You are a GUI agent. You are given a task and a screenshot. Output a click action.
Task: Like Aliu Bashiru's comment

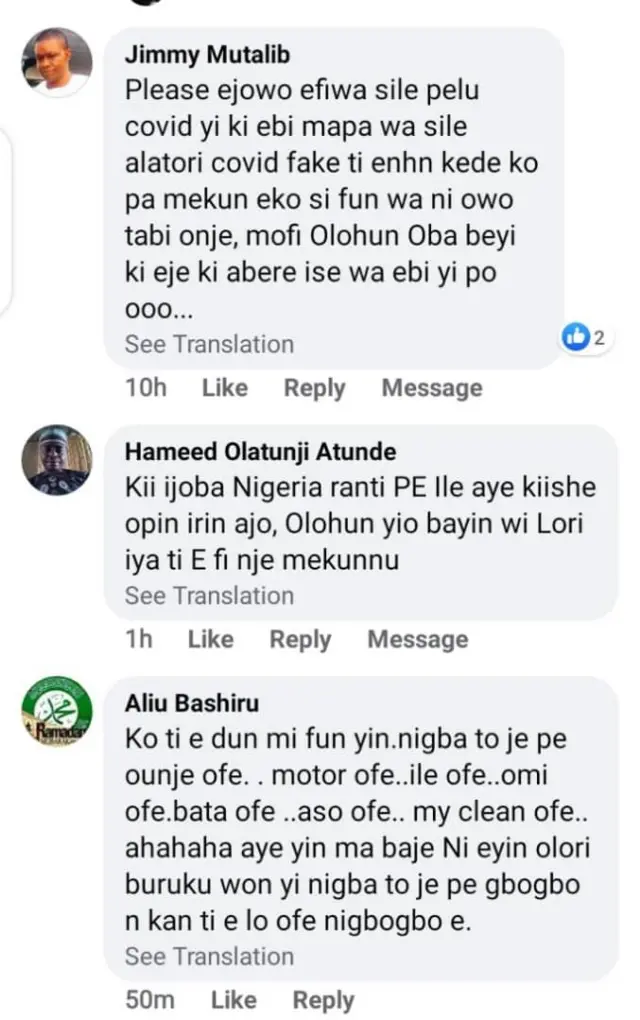[x=233, y=999]
